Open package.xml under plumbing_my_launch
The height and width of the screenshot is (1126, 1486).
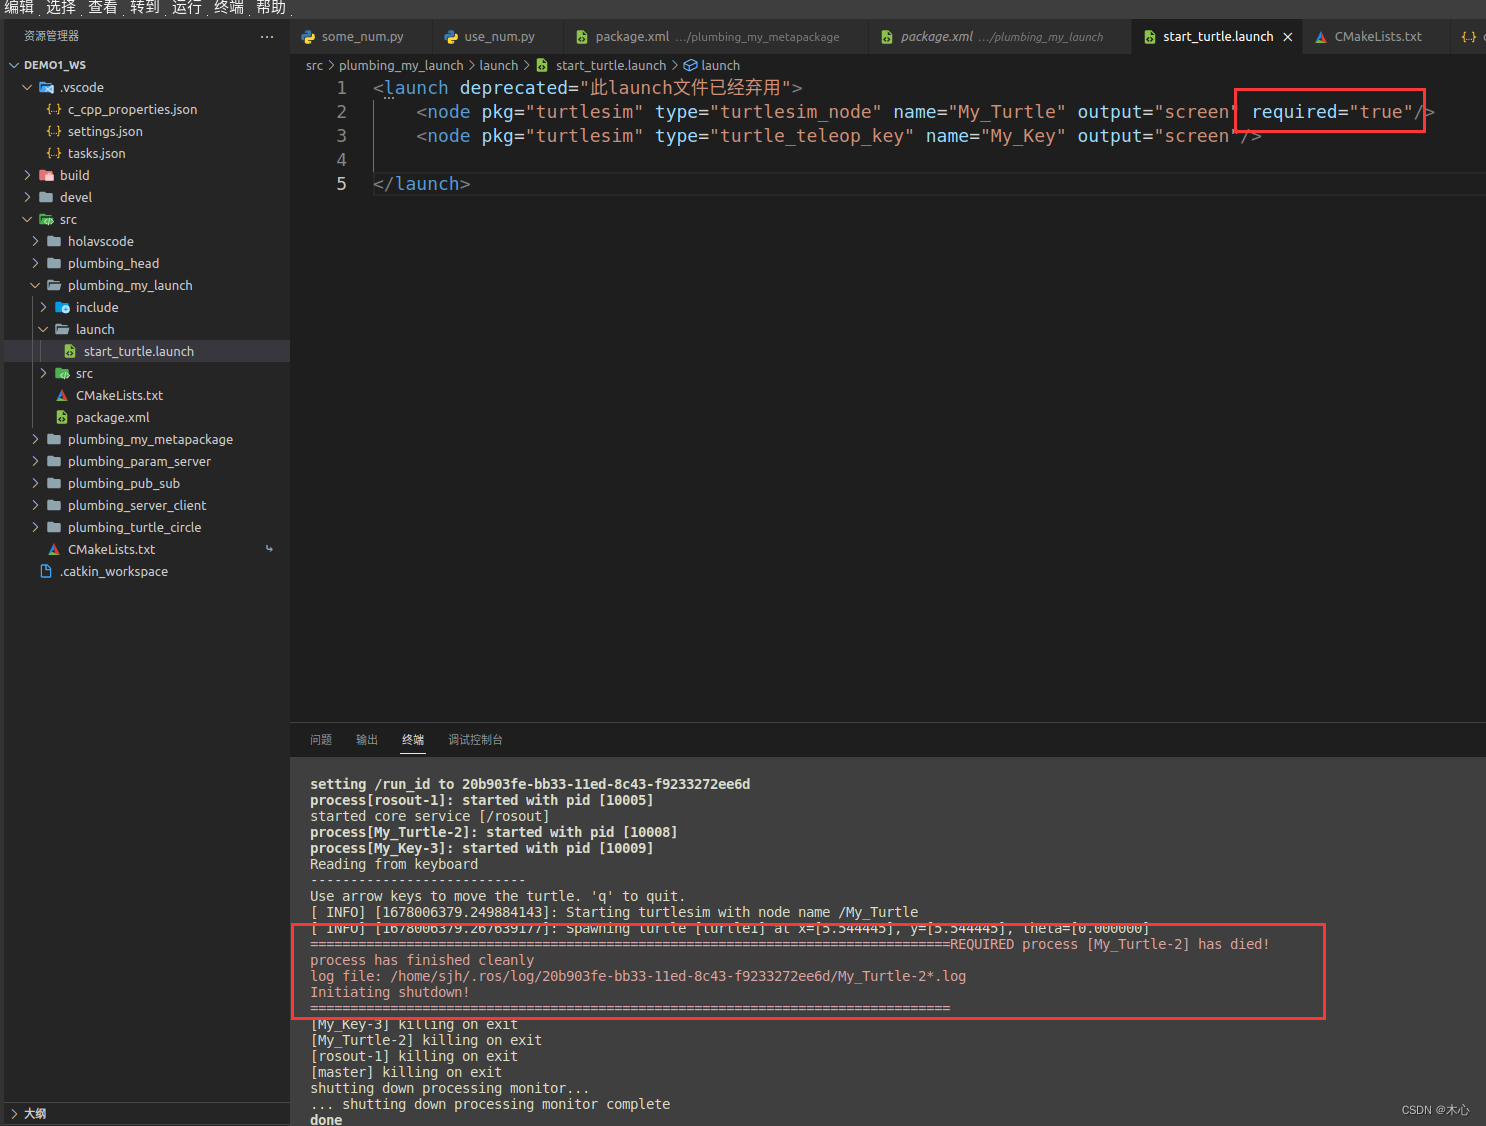pos(112,417)
